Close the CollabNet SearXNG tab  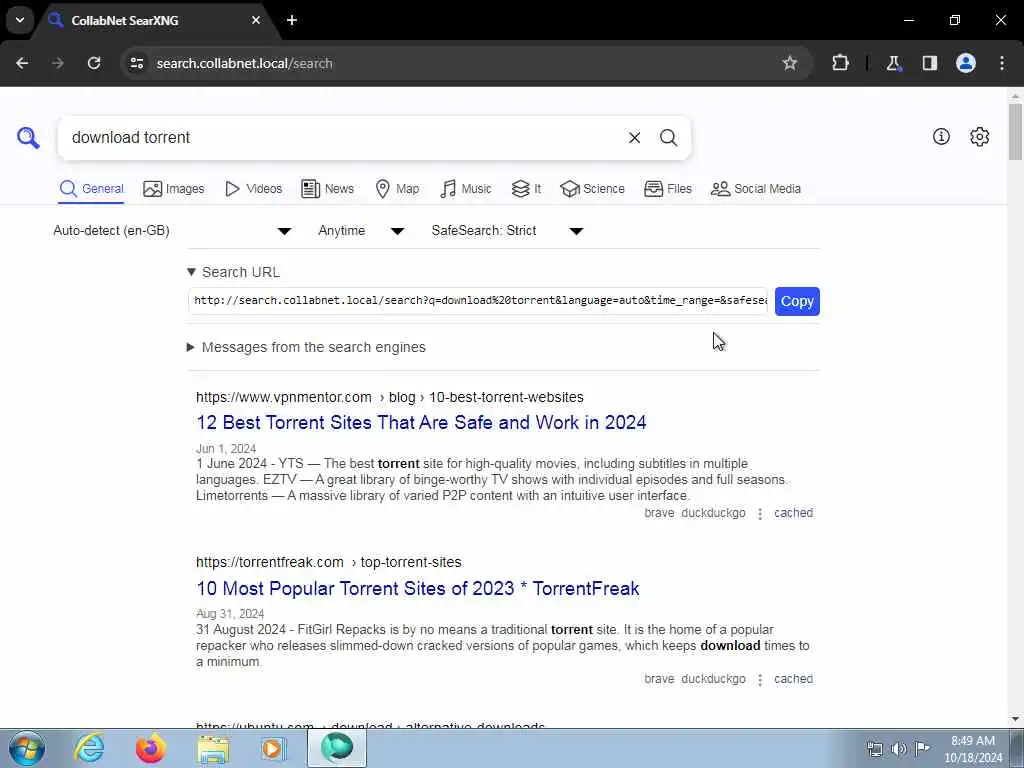click(256, 20)
